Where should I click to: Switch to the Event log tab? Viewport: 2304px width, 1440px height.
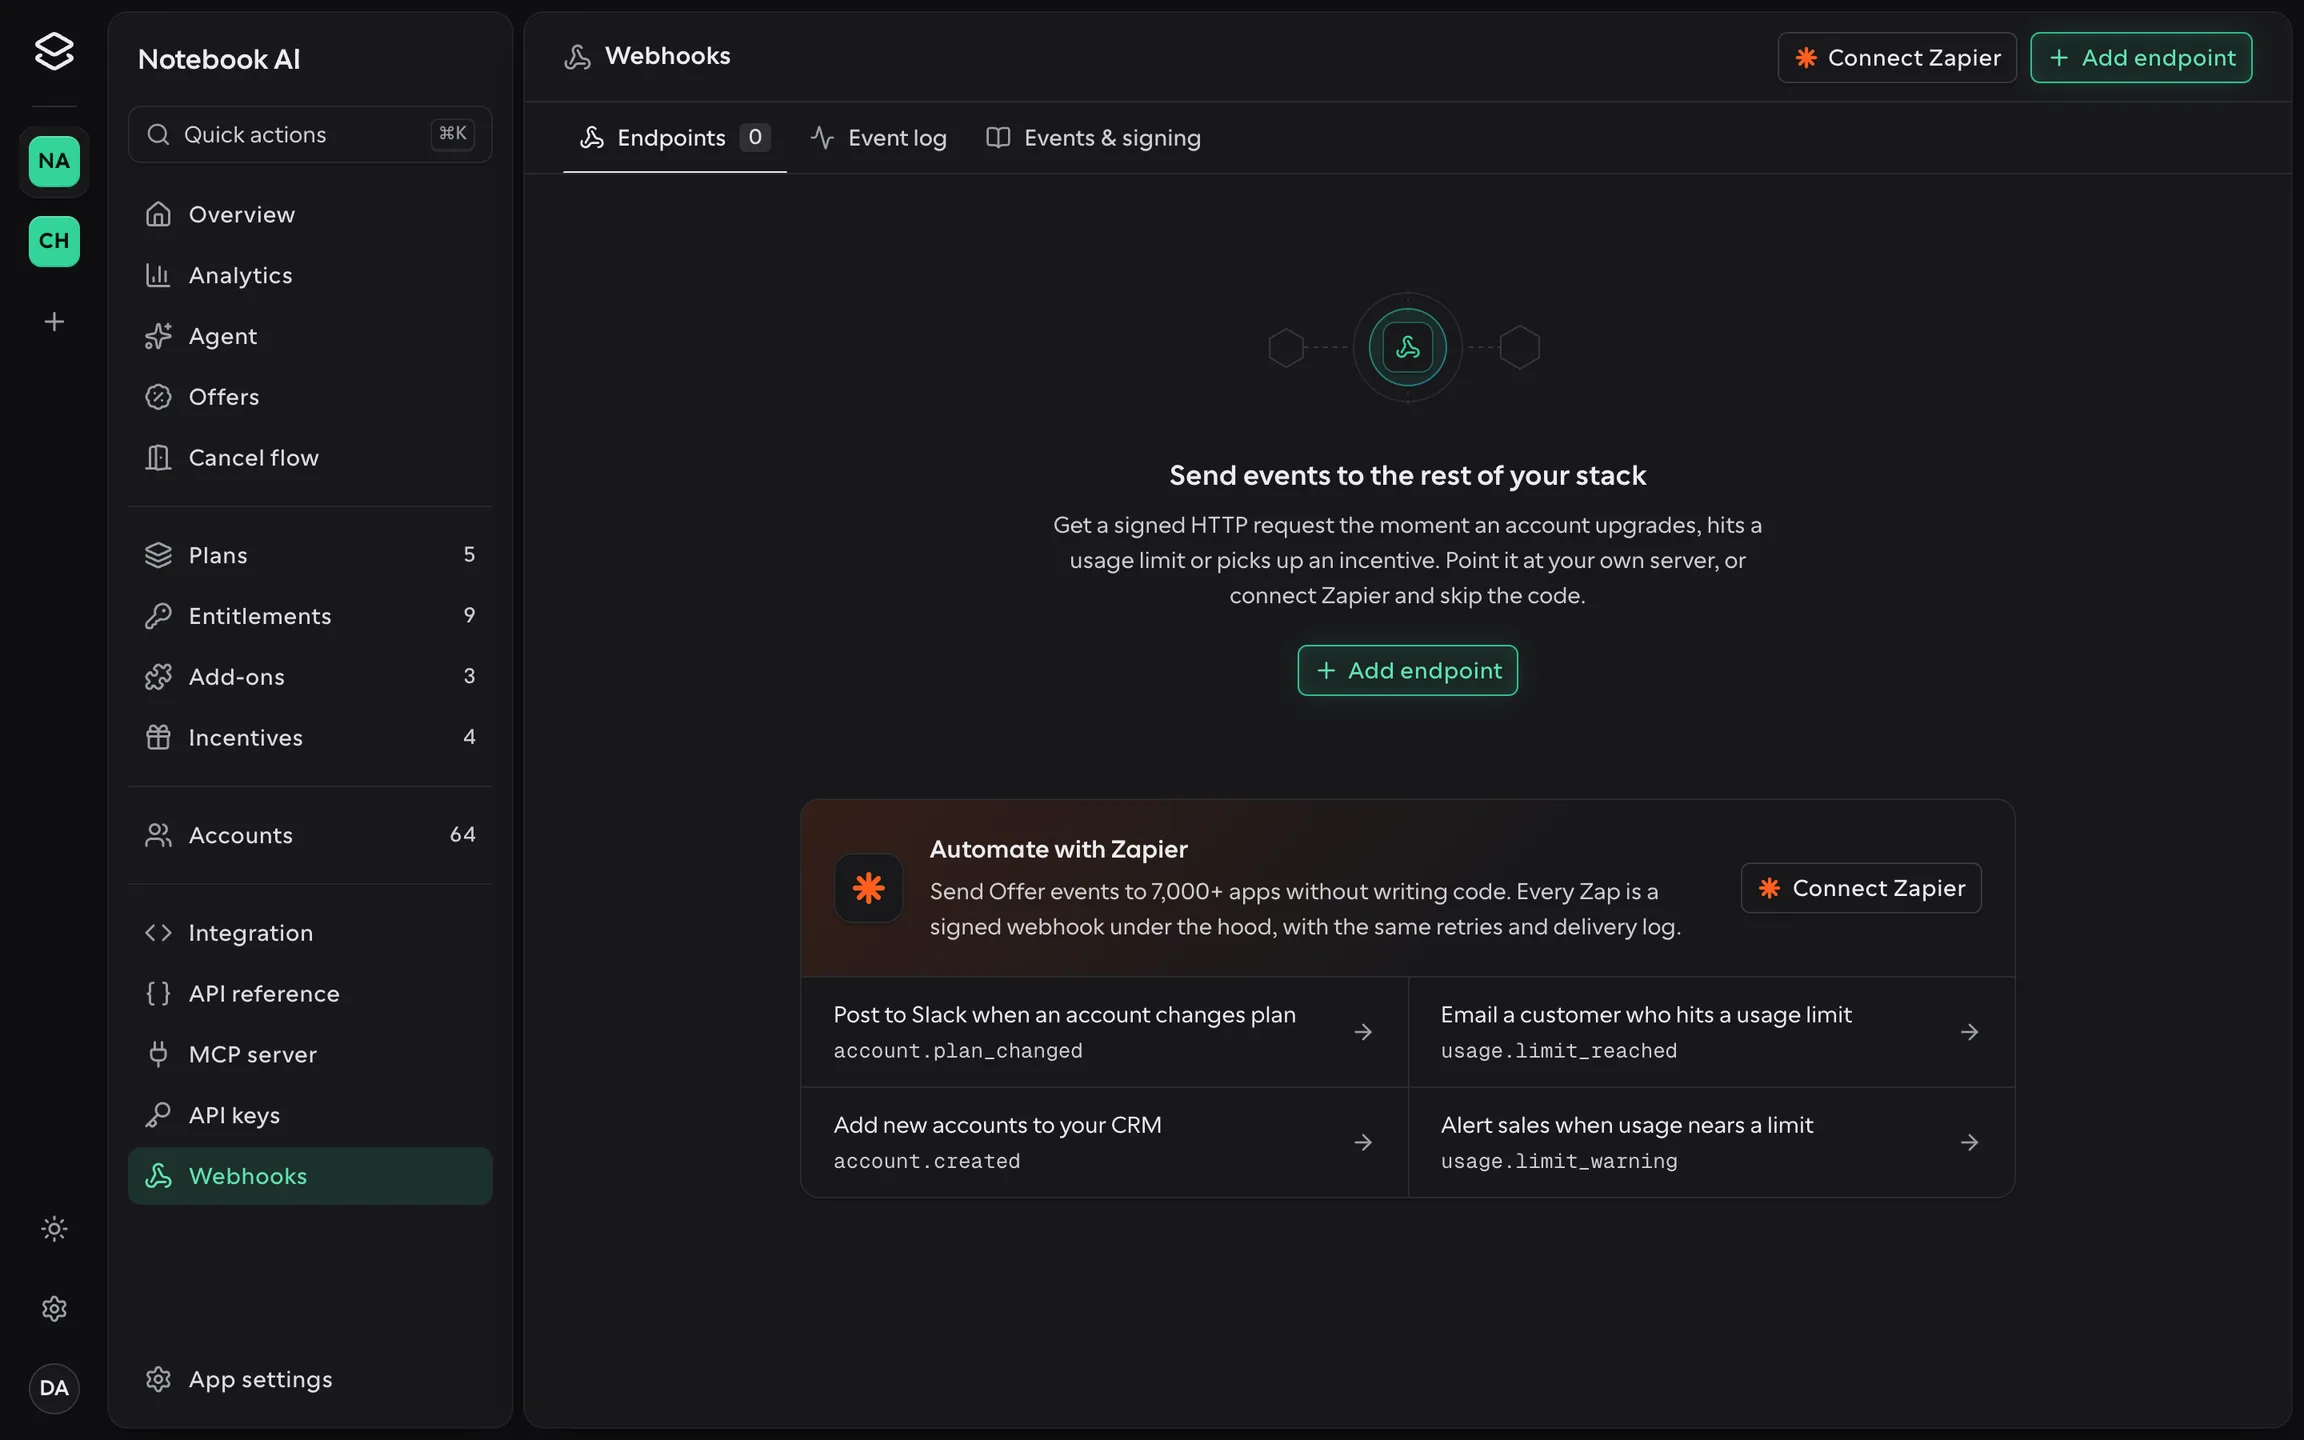coord(878,138)
